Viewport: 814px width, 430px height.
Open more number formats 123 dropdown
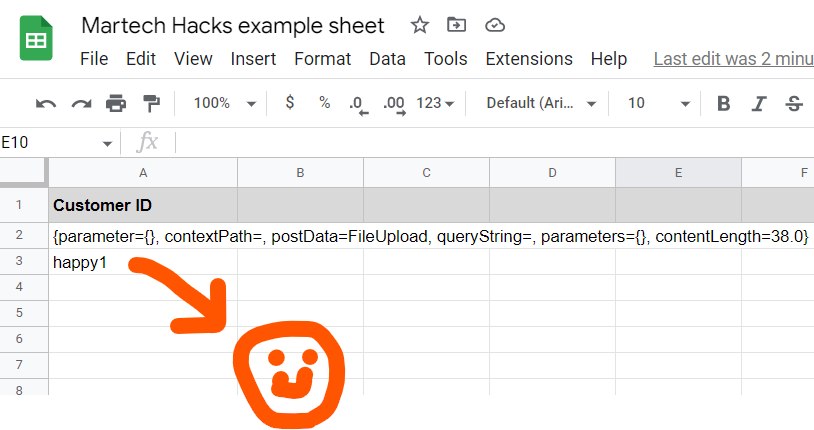click(435, 103)
